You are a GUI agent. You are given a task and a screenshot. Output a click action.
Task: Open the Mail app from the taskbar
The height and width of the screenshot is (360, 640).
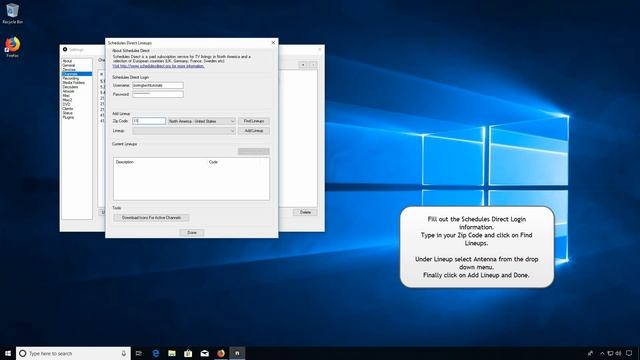click(204, 353)
